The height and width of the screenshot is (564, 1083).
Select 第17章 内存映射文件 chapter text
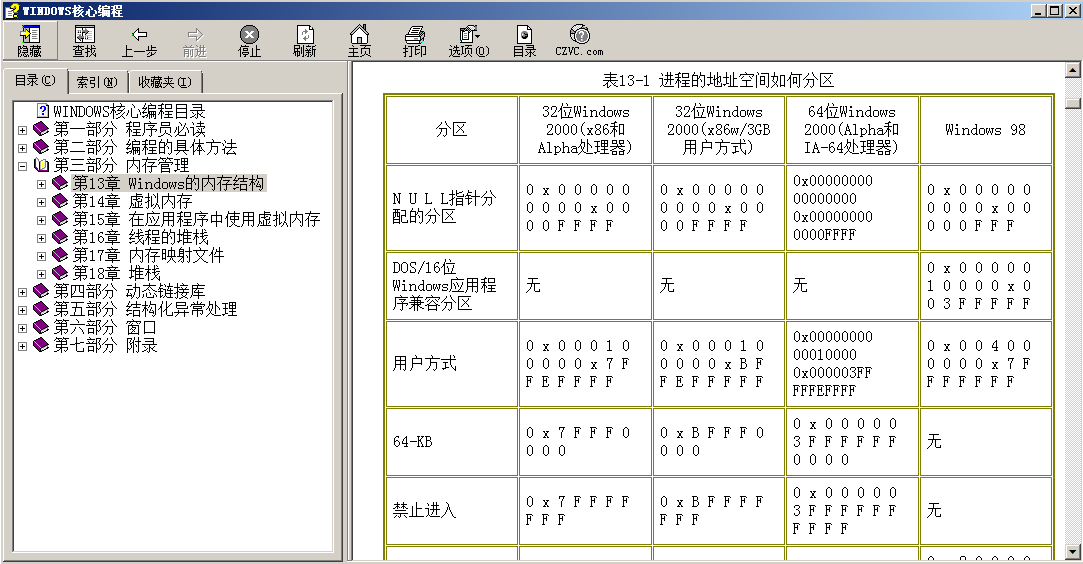click(x=148, y=255)
